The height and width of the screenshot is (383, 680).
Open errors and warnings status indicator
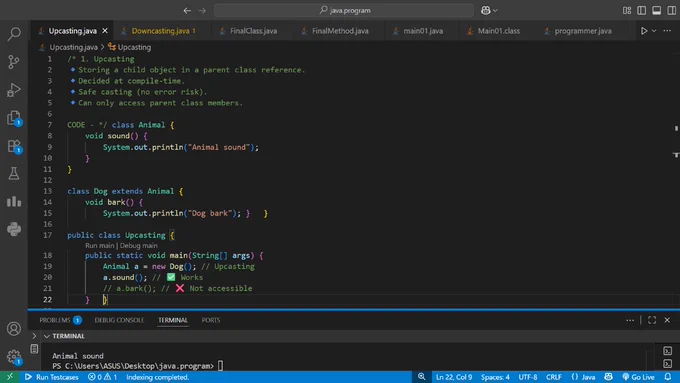click(102, 377)
